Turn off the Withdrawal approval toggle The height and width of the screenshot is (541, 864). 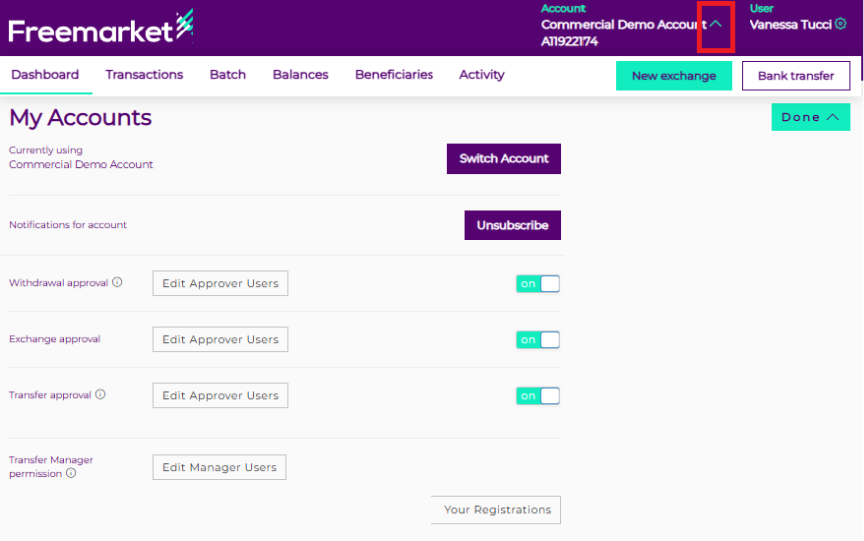click(x=538, y=284)
